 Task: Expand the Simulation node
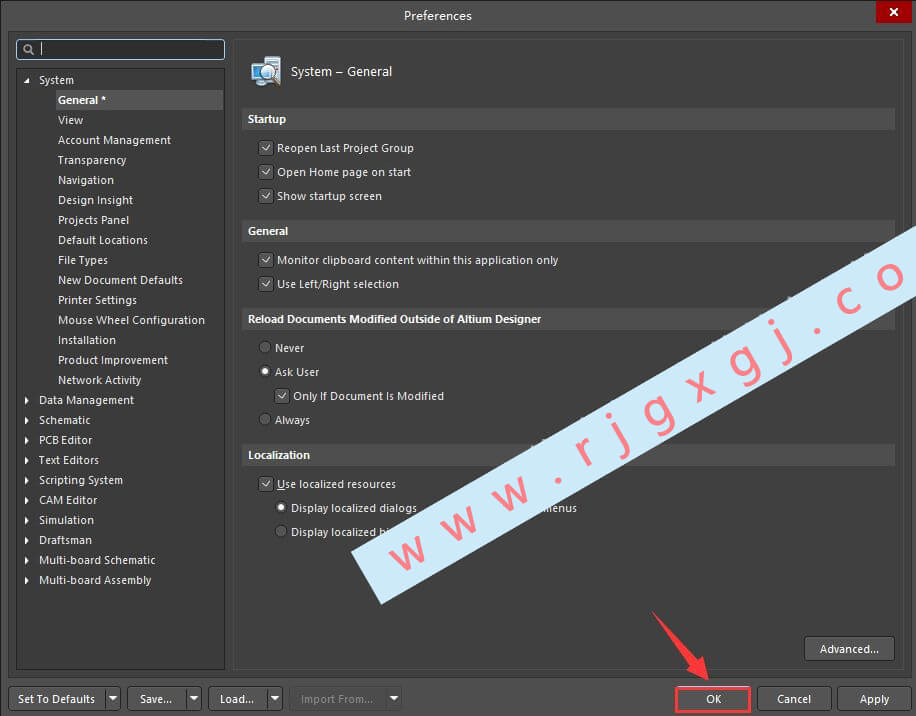pyautogui.click(x=27, y=520)
